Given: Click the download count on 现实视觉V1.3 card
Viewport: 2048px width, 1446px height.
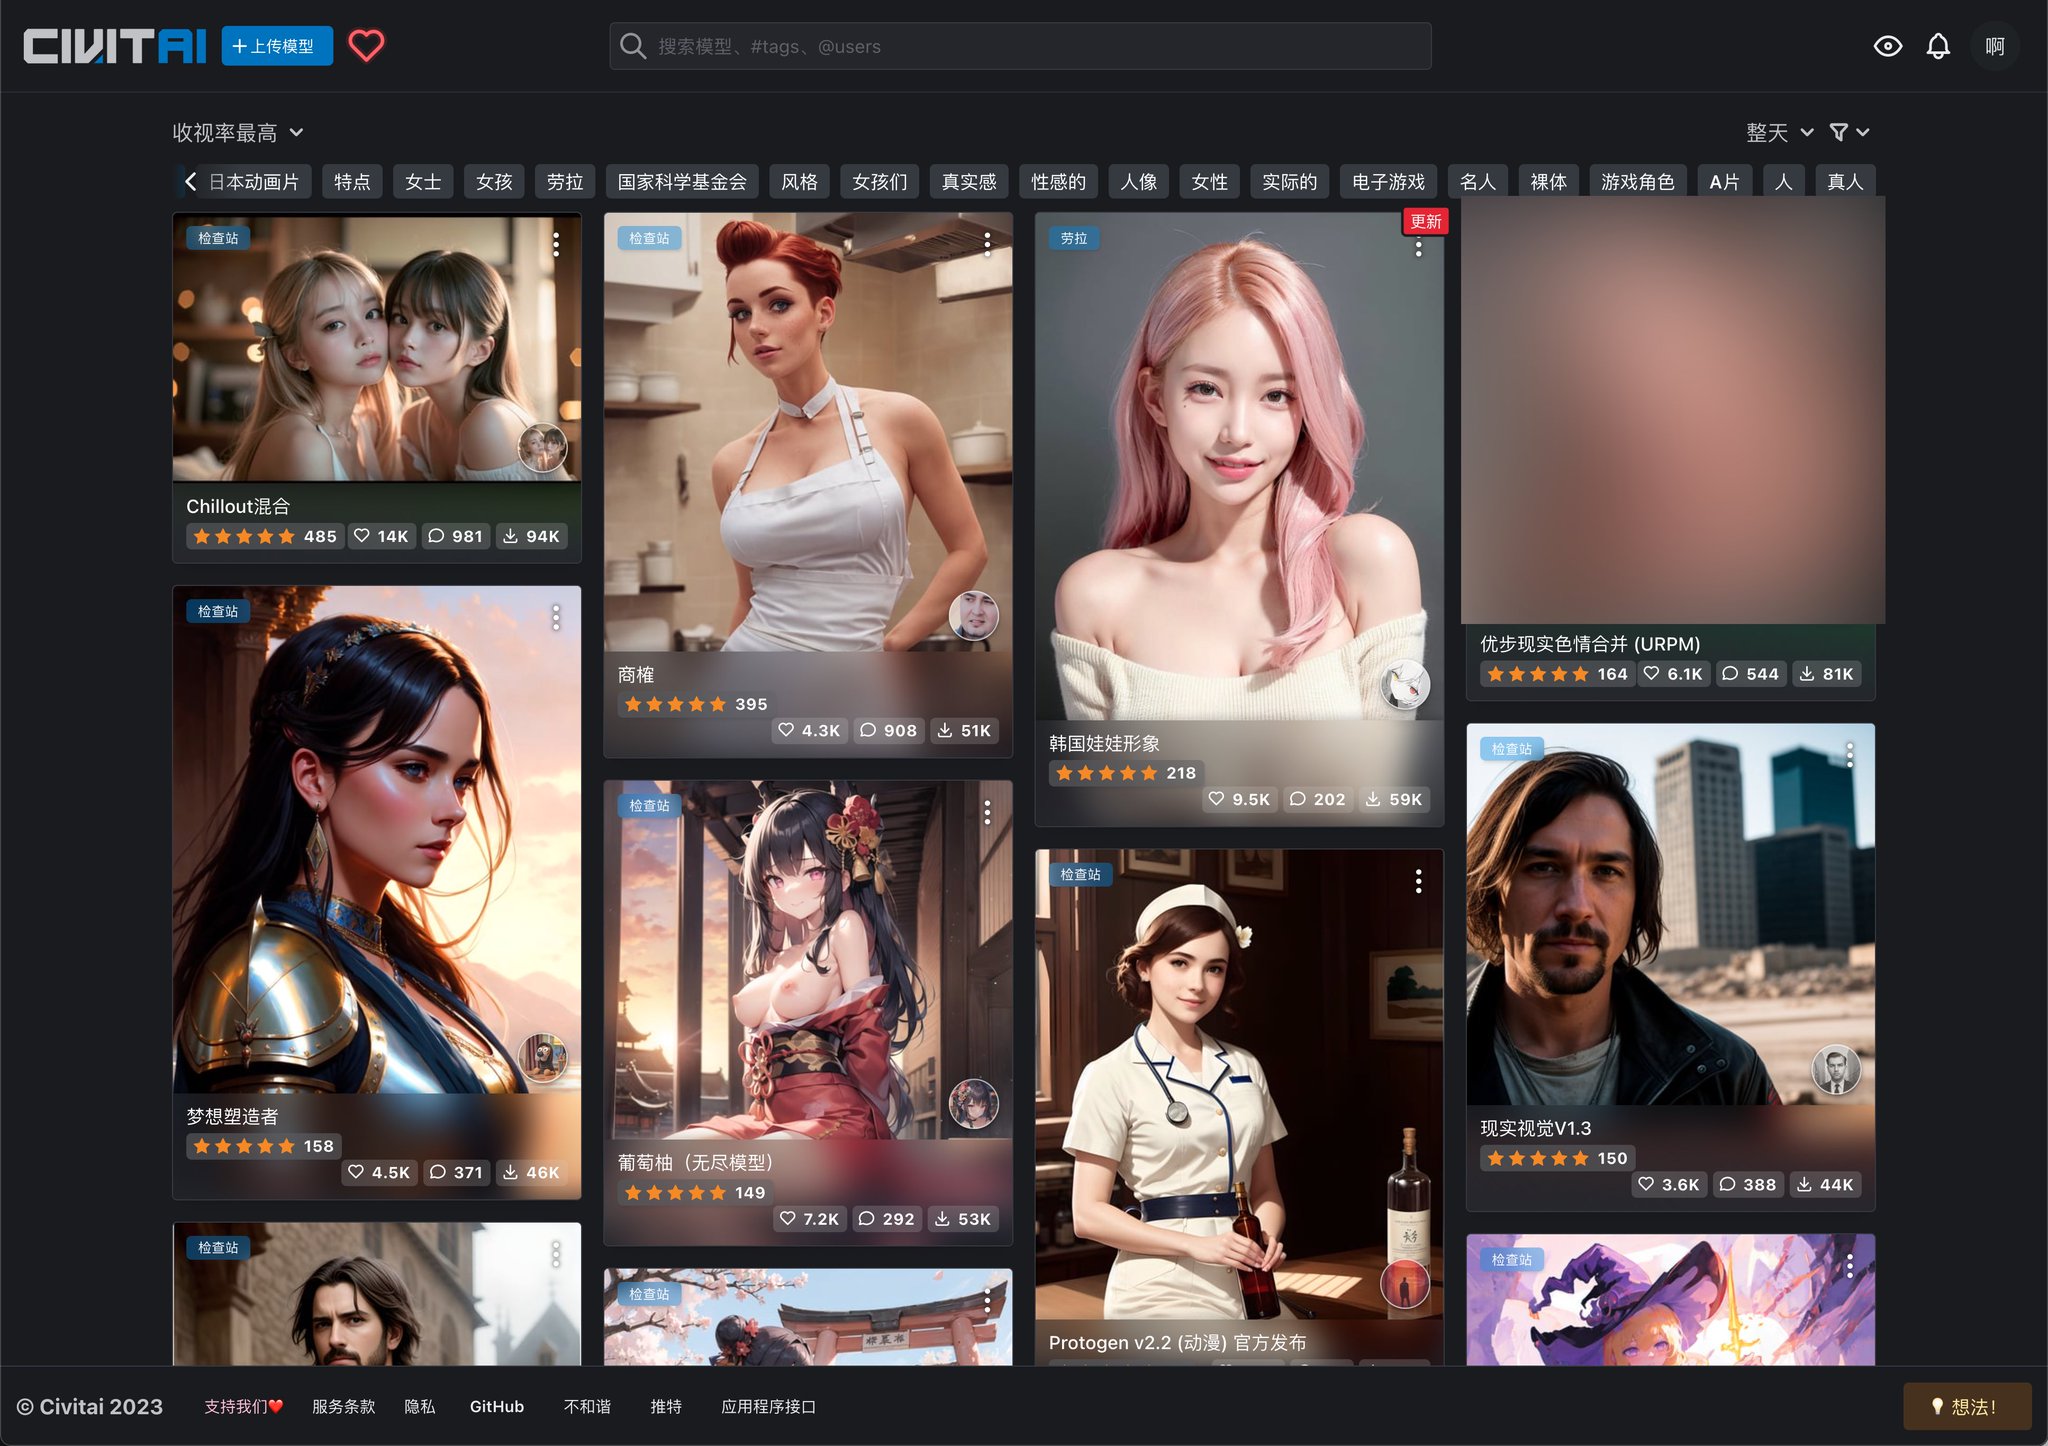Looking at the screenshot, I should click(1826, 1184).
